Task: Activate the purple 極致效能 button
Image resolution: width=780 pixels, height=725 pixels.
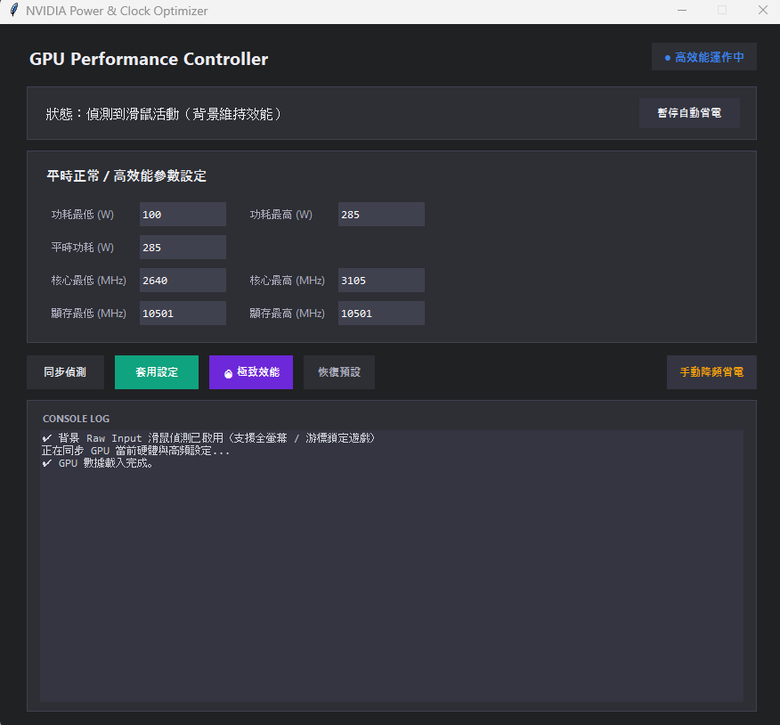Action: coord(251,372)
